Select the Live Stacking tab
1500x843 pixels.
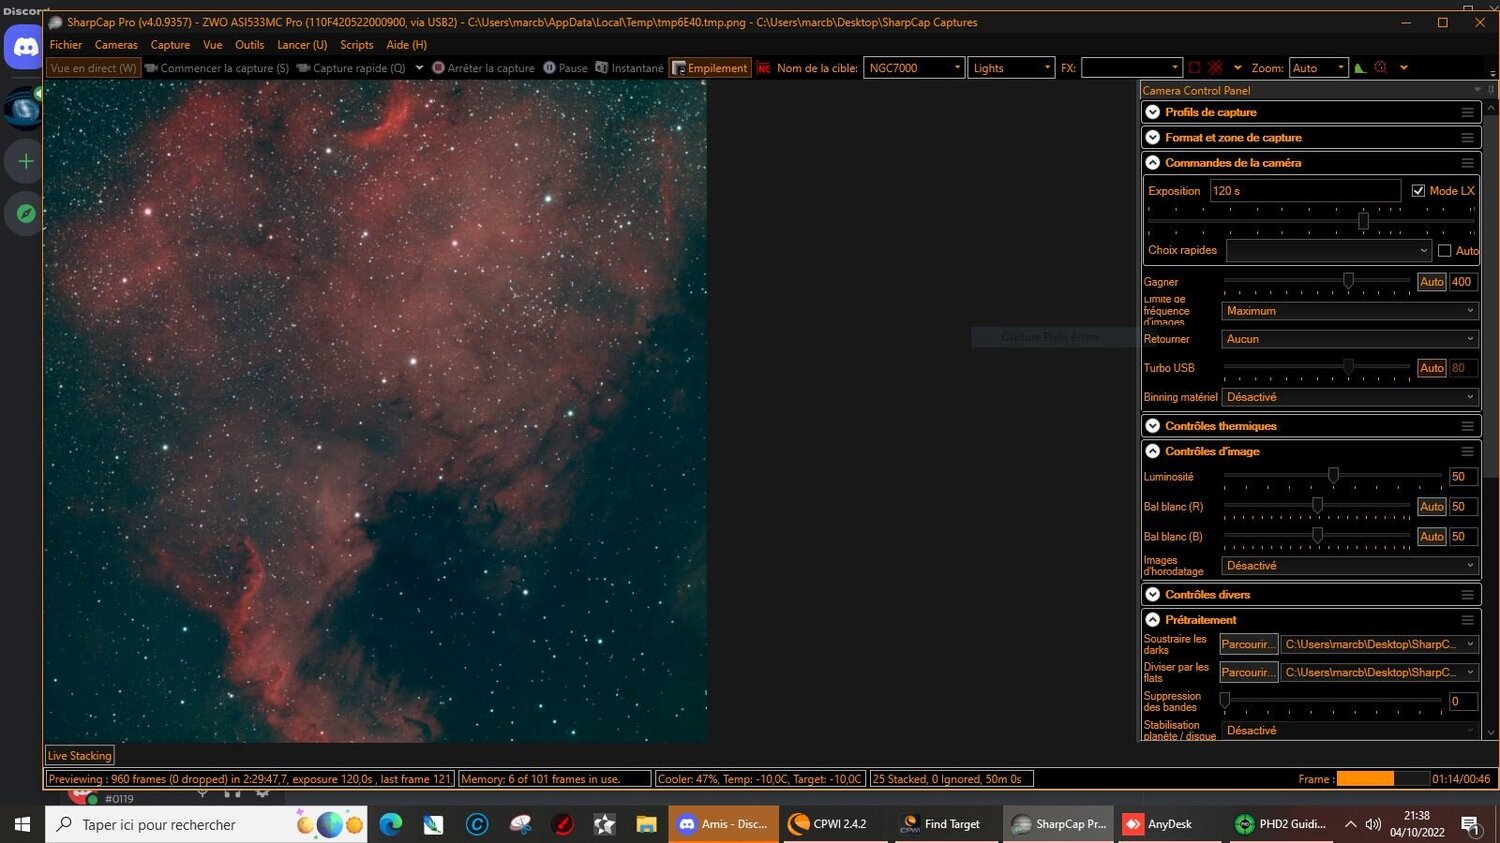[x=79, y=755]
